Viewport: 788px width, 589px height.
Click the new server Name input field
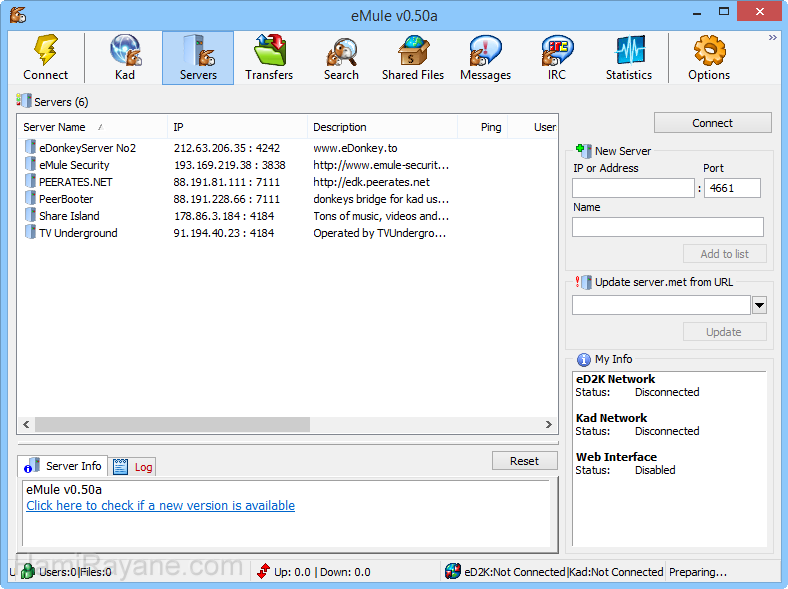tap(668, 227)
